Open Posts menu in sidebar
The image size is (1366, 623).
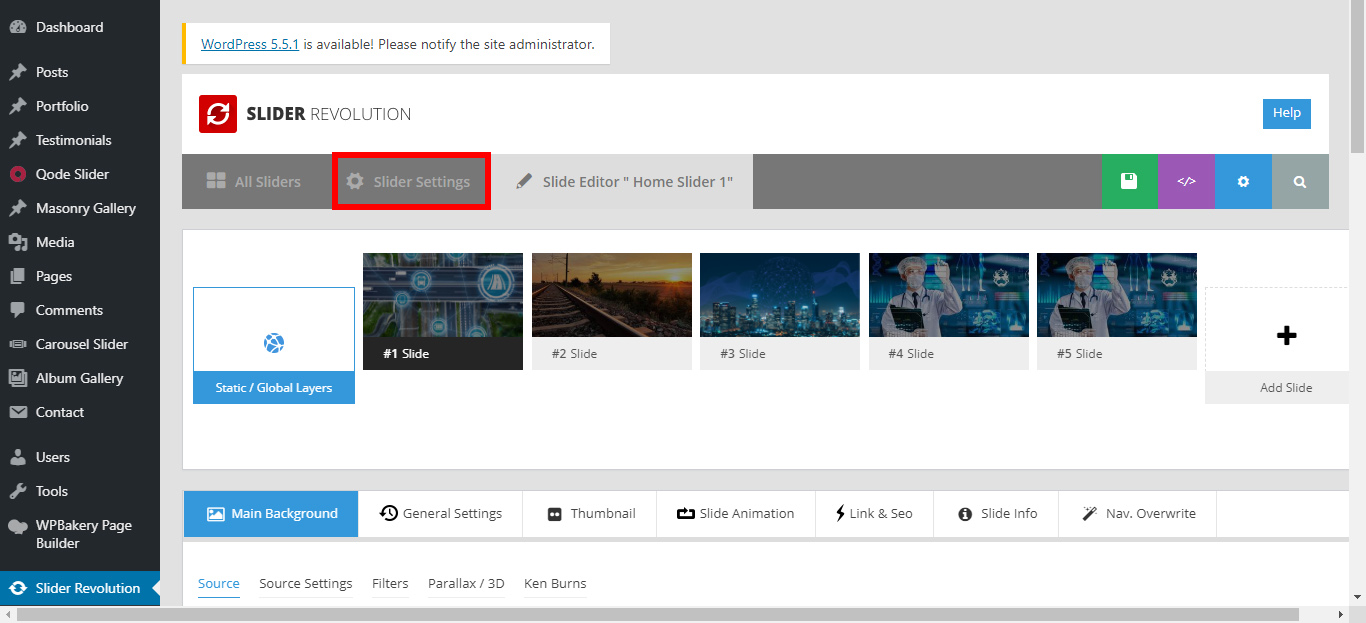coord(80,72)
